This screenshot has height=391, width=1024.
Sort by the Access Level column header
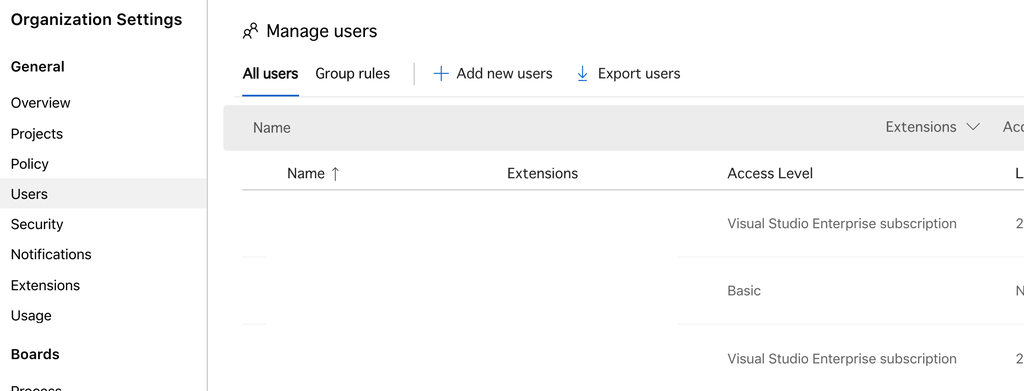point(770,173)
